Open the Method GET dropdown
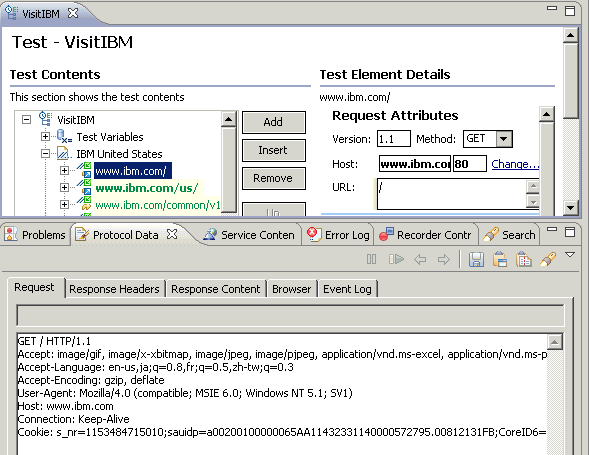The height and width of the screenshot is (455, 589). (x=504, y=139)
